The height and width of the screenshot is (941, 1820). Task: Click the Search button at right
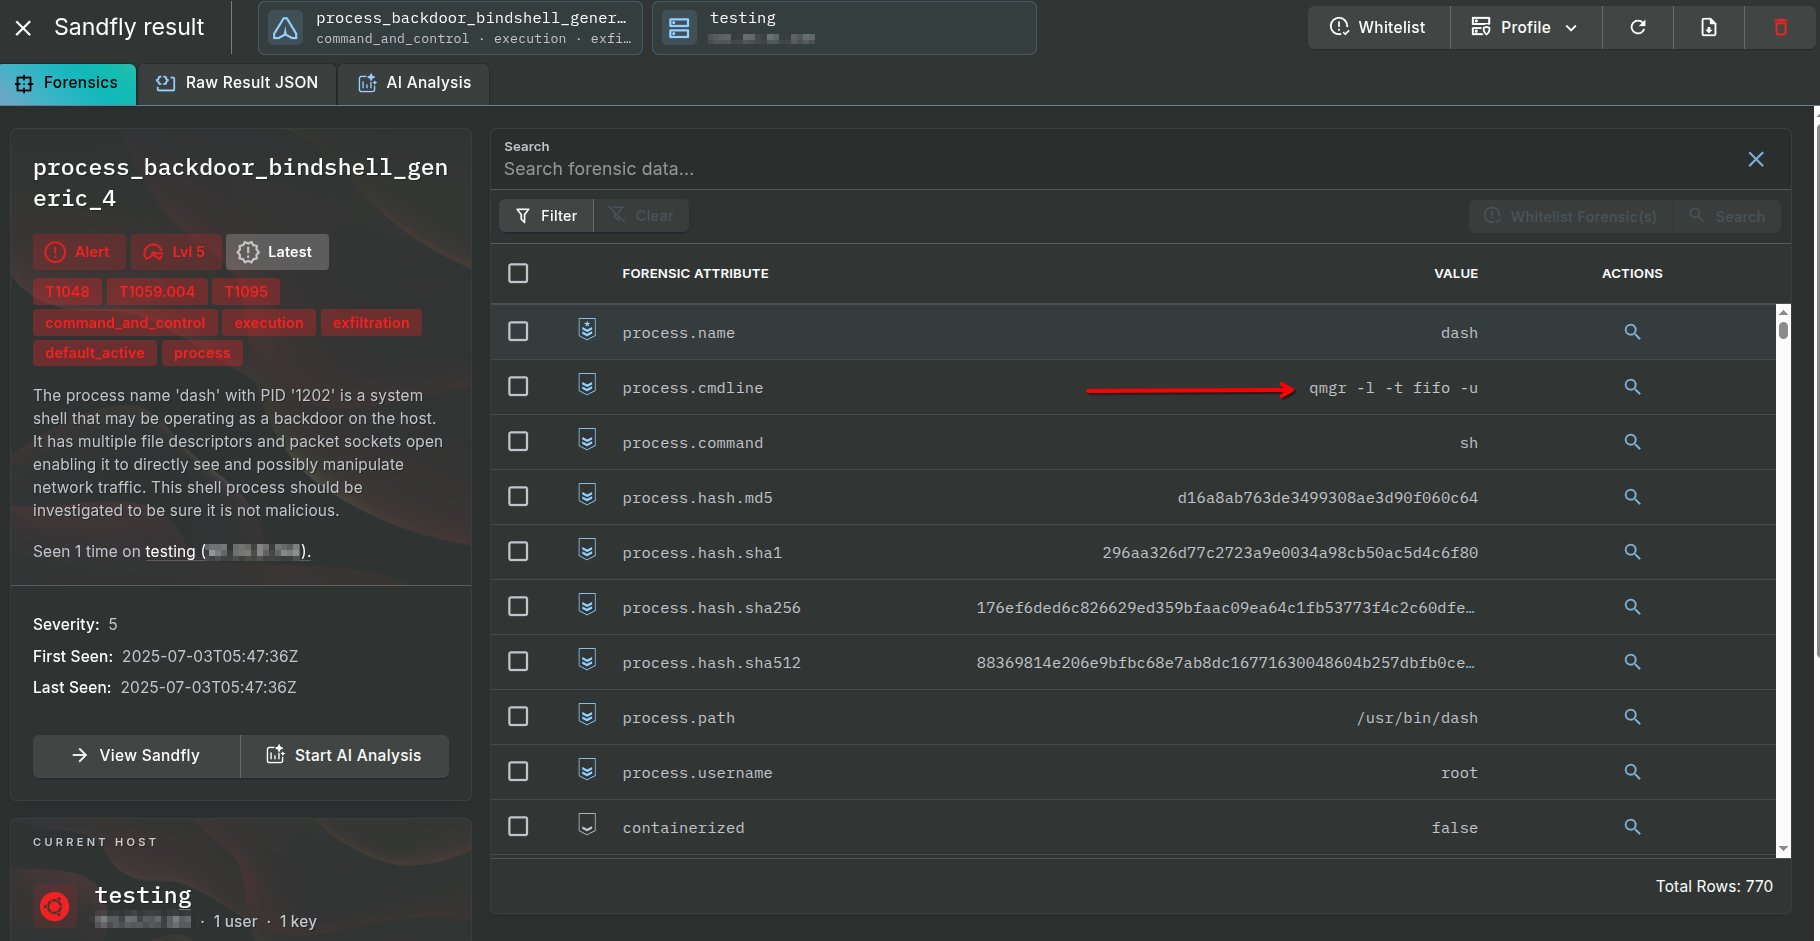click(x=1727, y=216)
